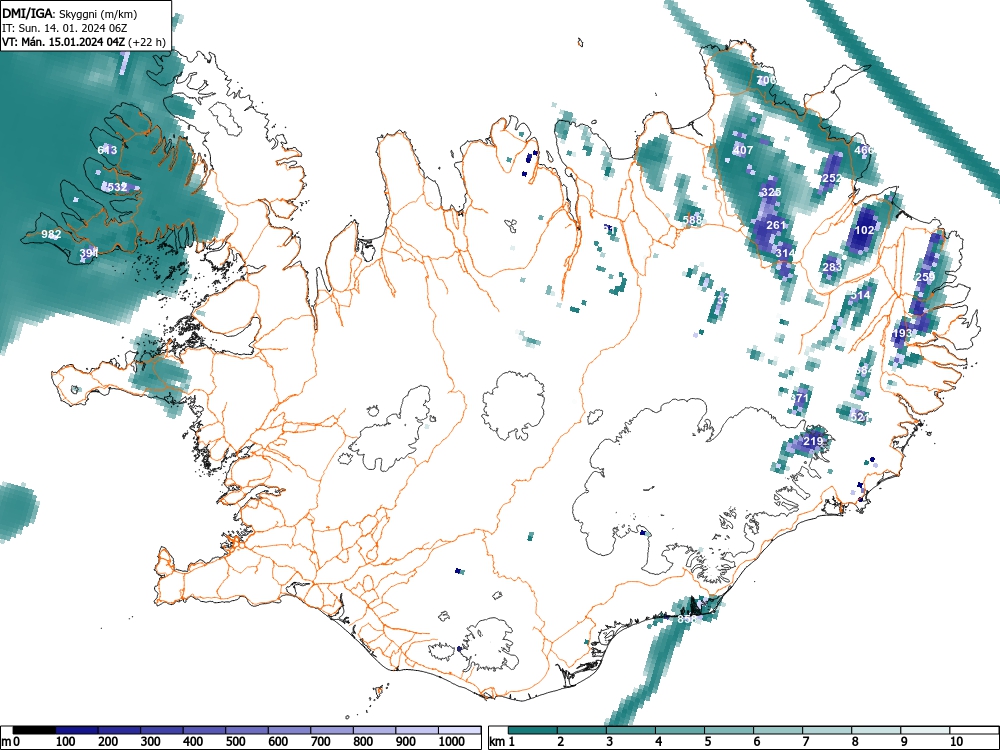Click the visibility value 391 on the map
The width and height of the screenshot is (1000, 750).
coord(89,253)
